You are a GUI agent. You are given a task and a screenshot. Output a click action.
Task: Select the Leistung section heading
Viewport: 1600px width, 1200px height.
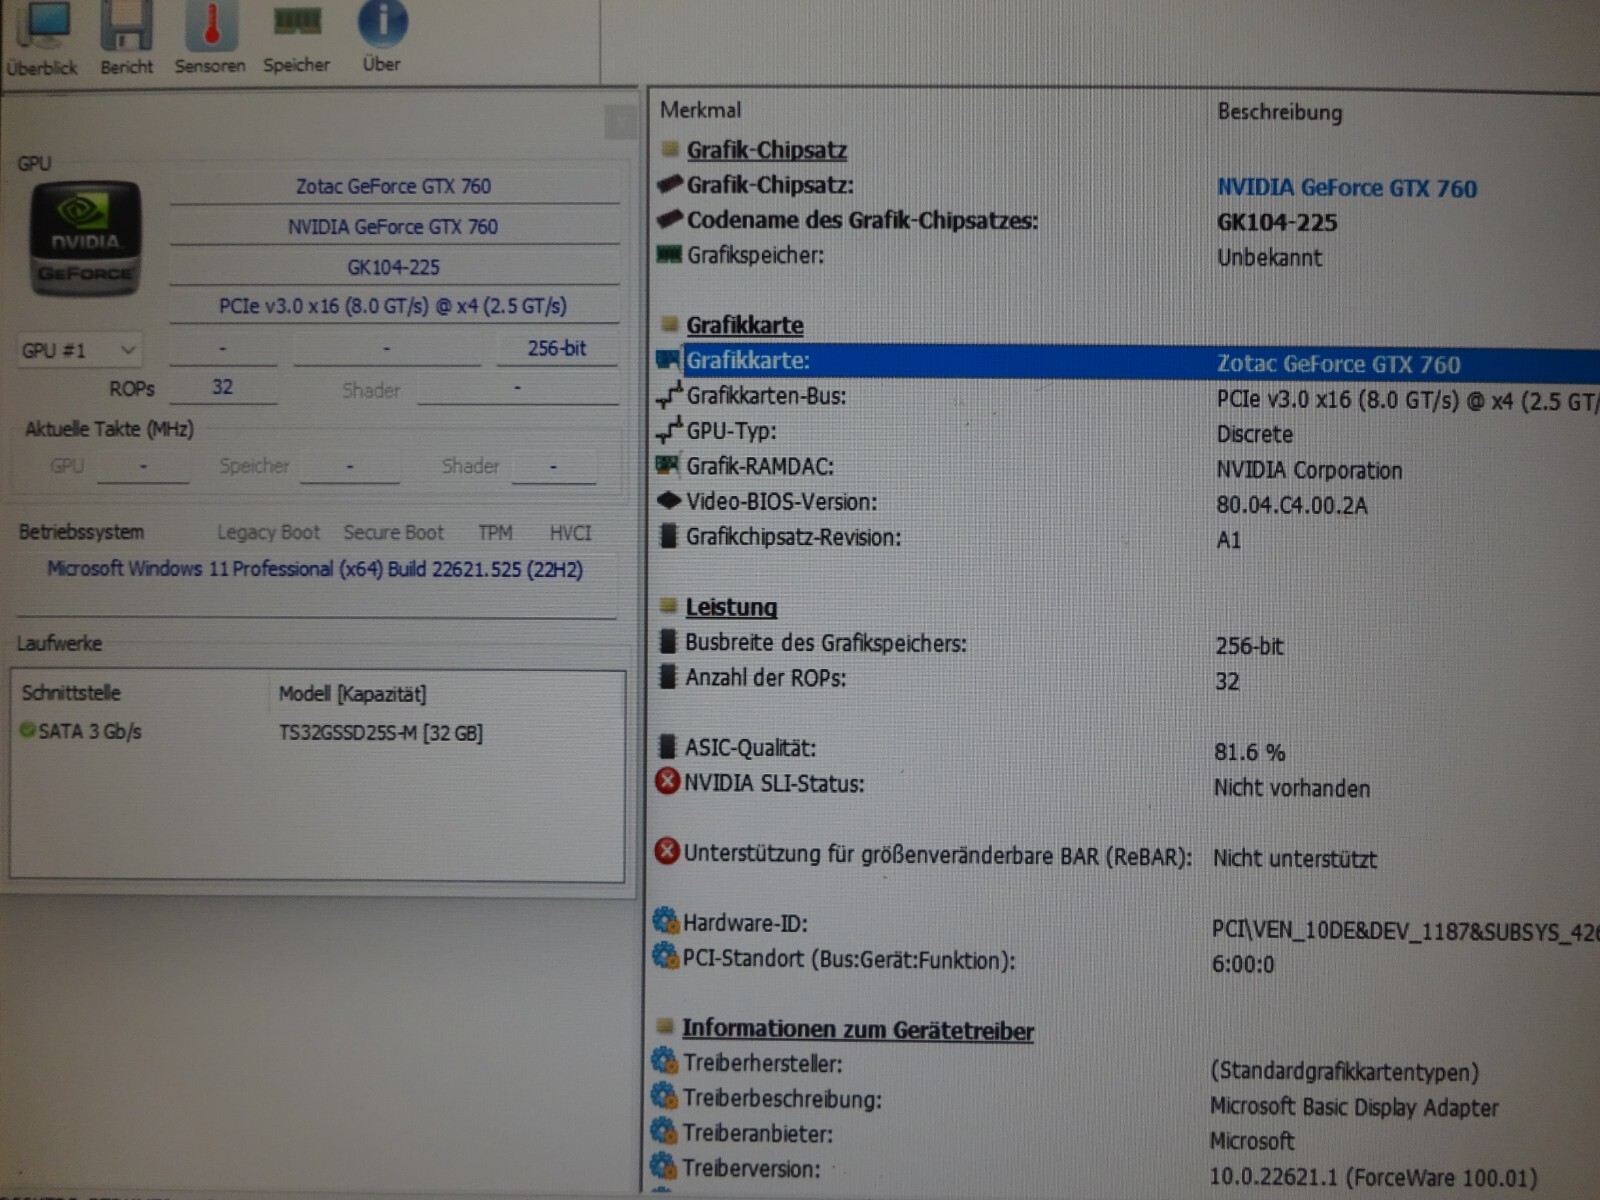click(x=731, y=607)
